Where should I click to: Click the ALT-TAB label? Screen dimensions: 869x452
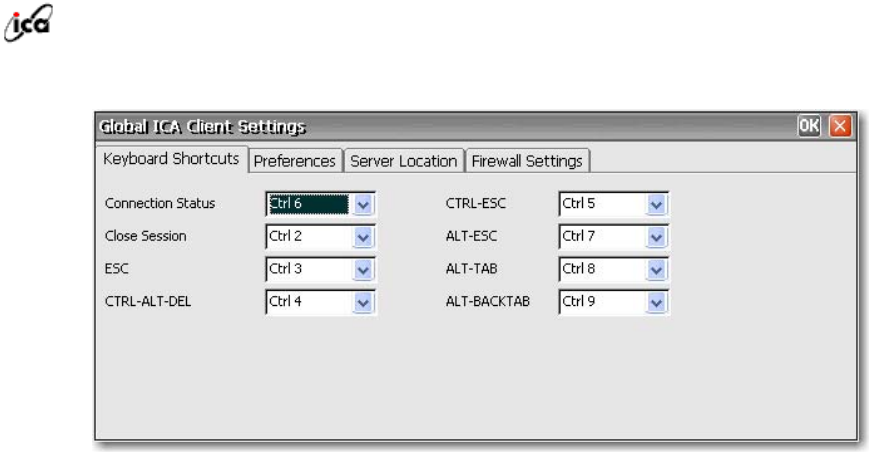(471, 269)
